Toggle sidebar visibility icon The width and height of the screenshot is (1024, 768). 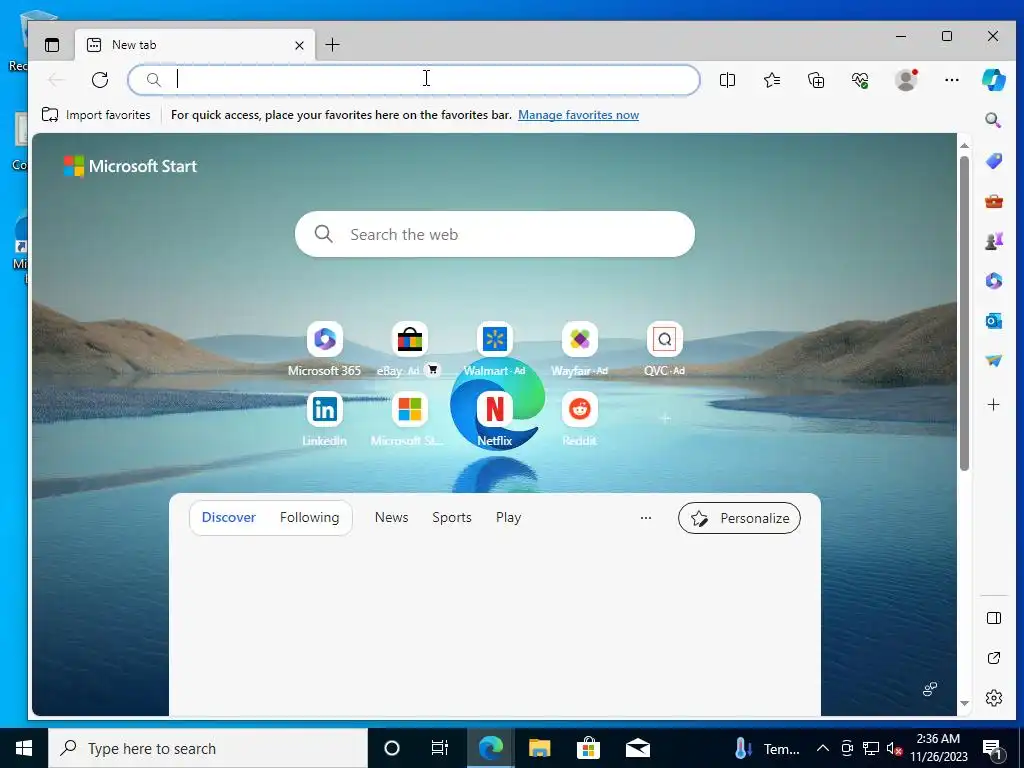(x=993, y=618)
